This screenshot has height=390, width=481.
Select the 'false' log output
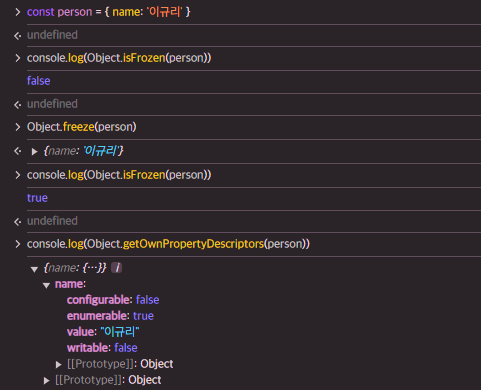point(39,81)
